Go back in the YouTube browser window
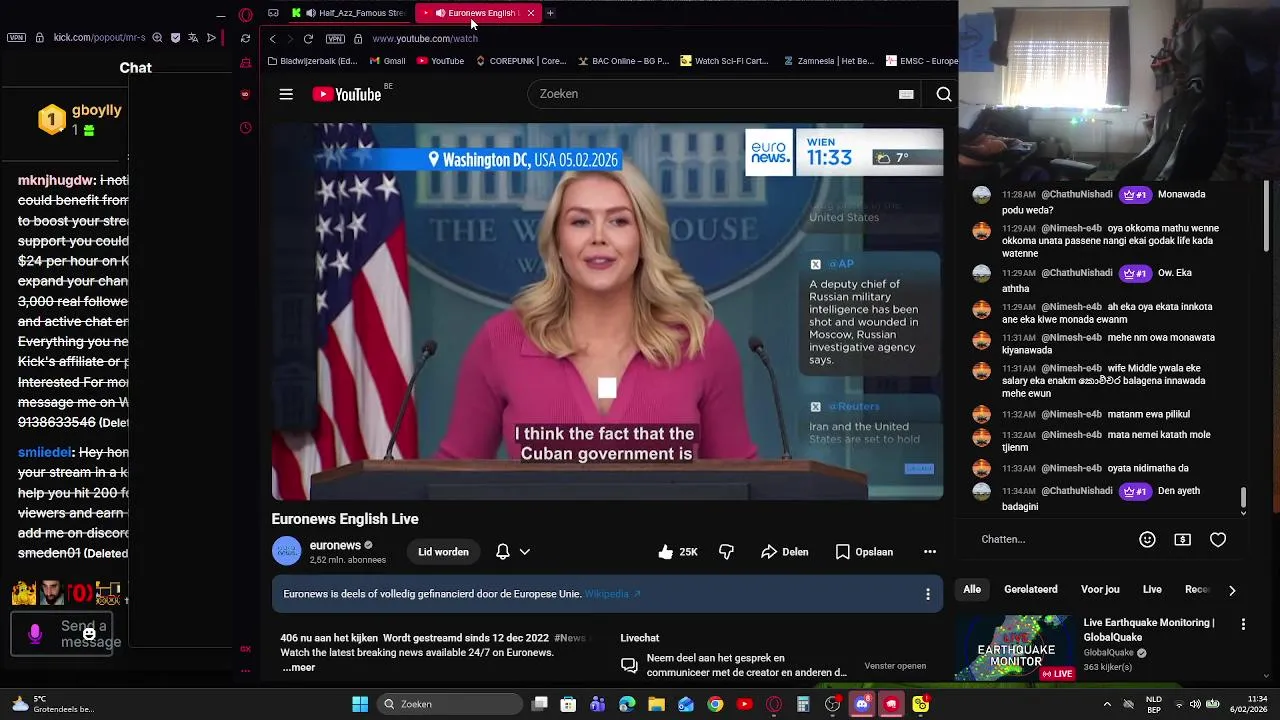Screen dimensions: 1280x720 pyautogui.click(x=272, y=39)
